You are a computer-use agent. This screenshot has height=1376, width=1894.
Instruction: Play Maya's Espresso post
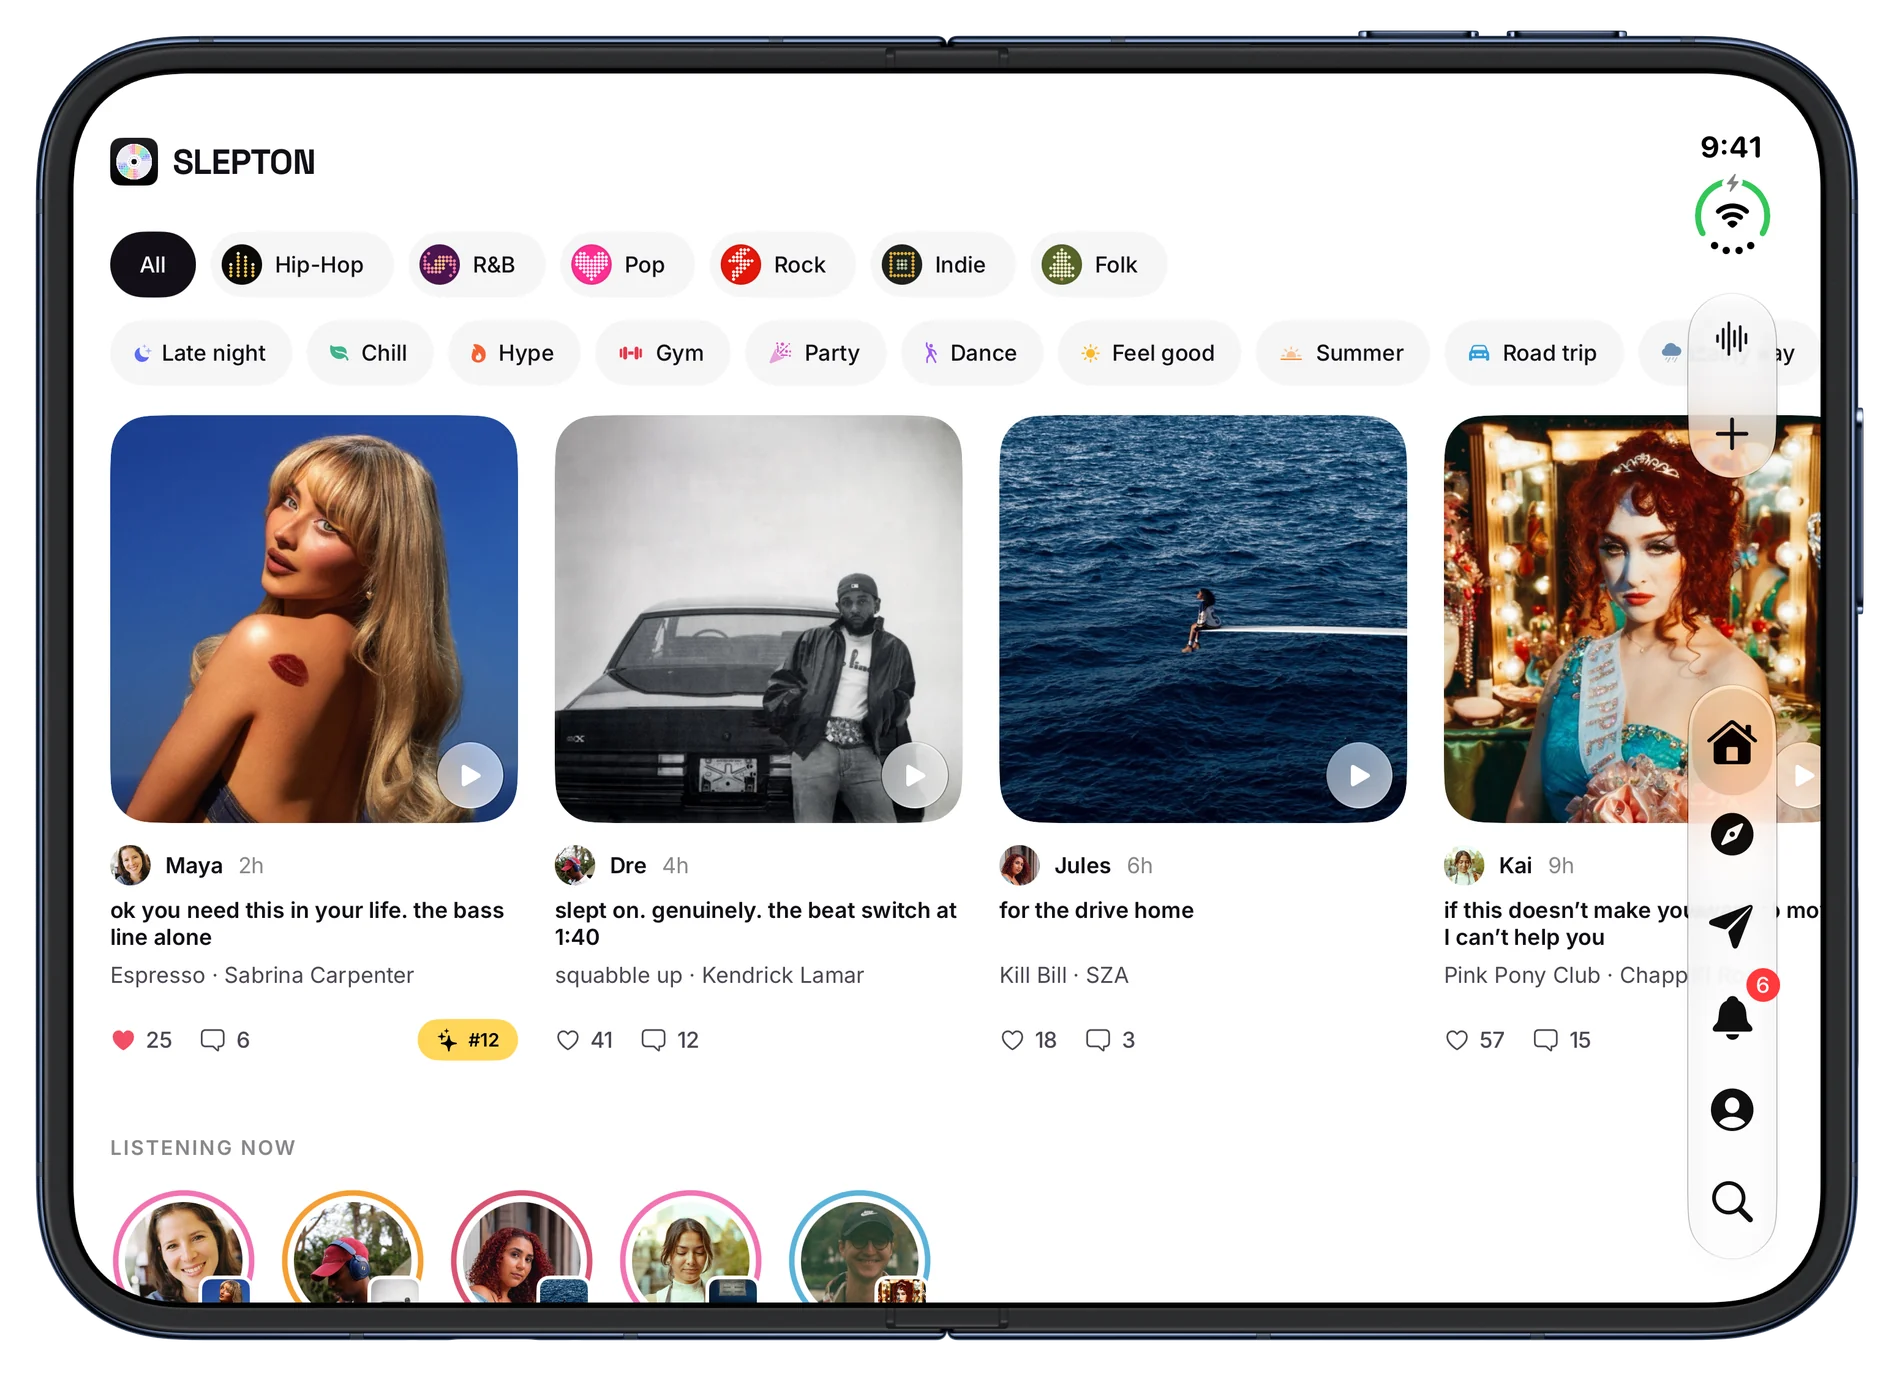pos(470,775)
